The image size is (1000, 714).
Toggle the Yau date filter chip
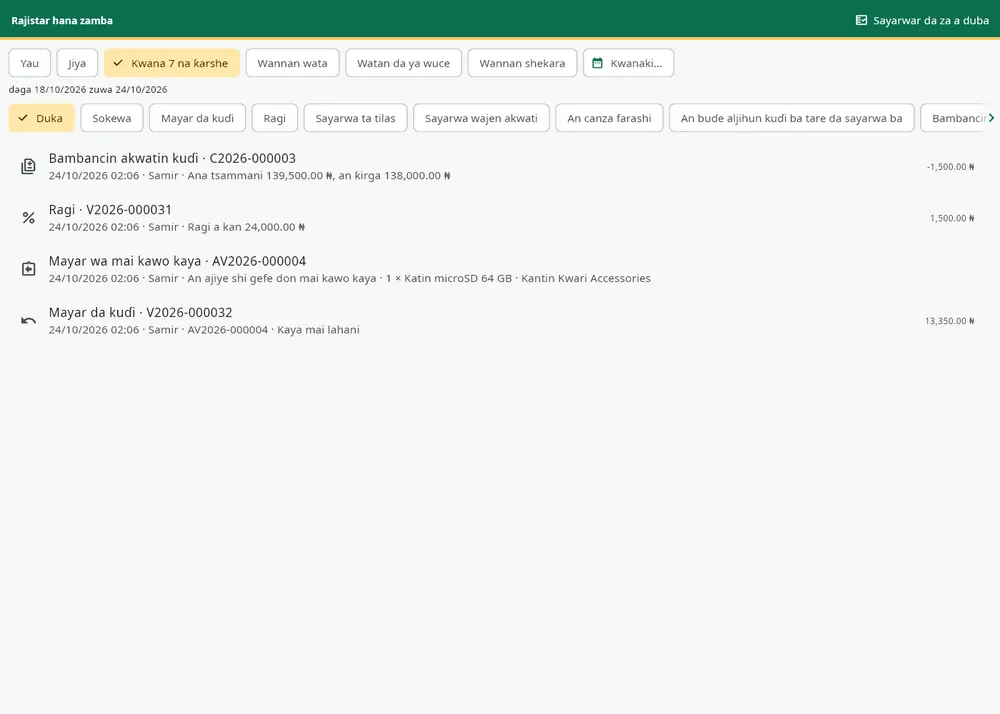[29, 63]
